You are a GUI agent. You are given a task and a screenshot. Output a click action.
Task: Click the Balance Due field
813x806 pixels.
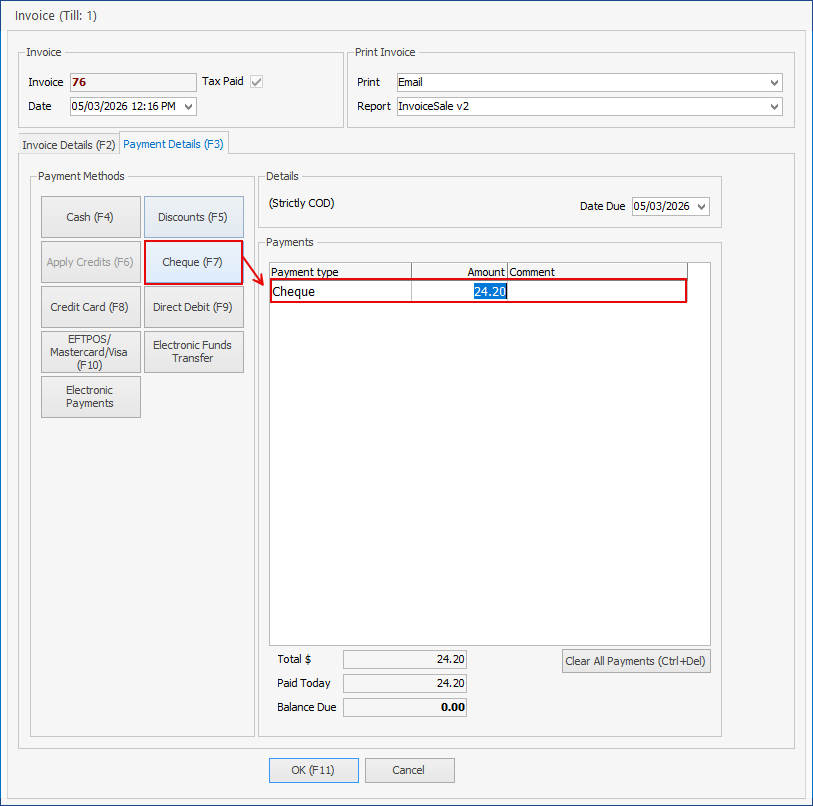click(x=405, y=707)
